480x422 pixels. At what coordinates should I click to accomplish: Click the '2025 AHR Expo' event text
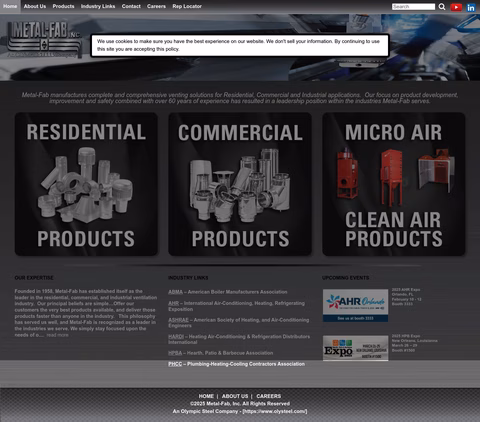pos(406,290)
